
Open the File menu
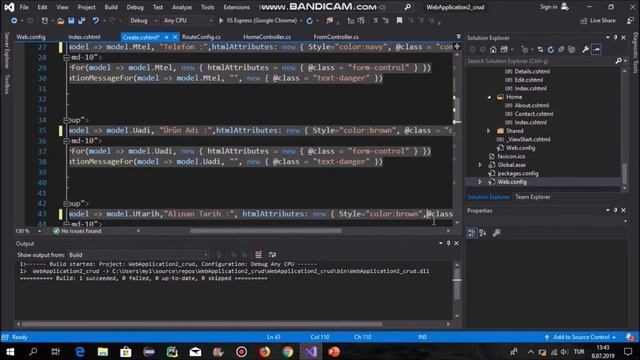click(x=24, y=7)
